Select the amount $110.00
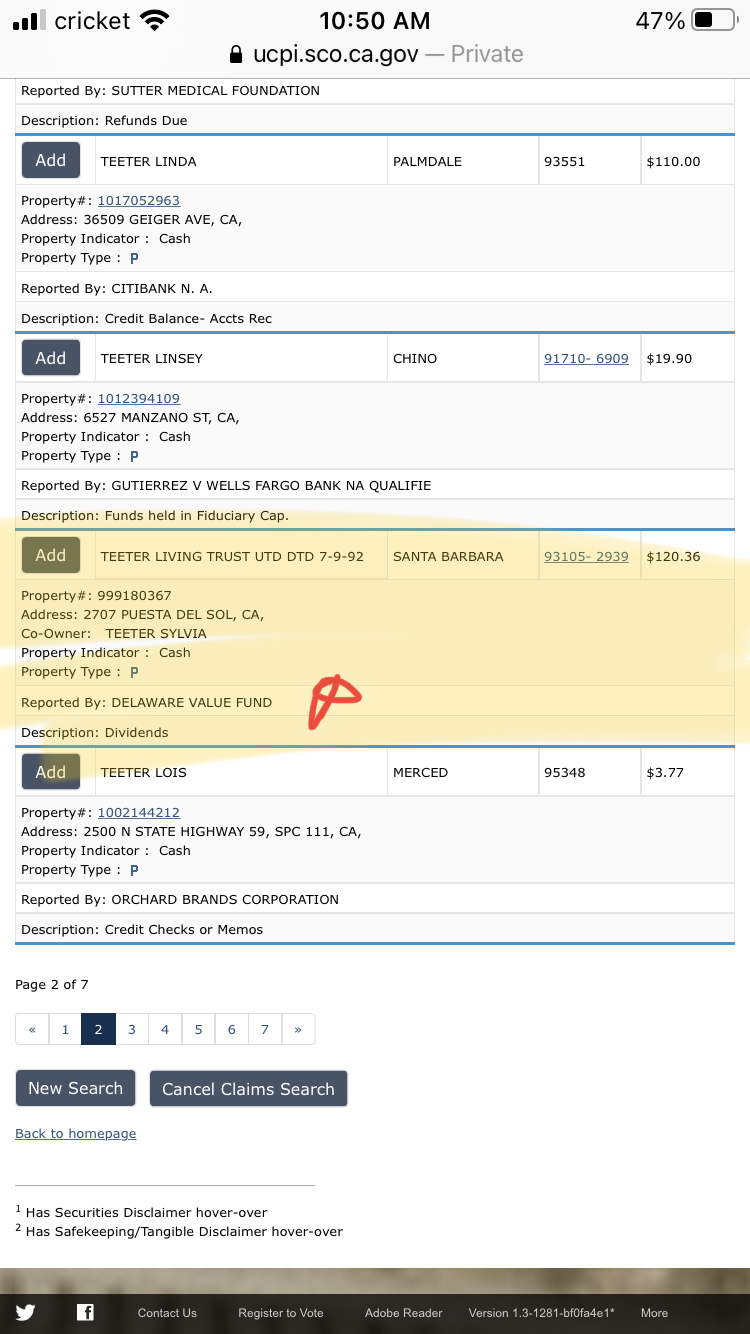 pyautogui.click(x=674, y=162)
